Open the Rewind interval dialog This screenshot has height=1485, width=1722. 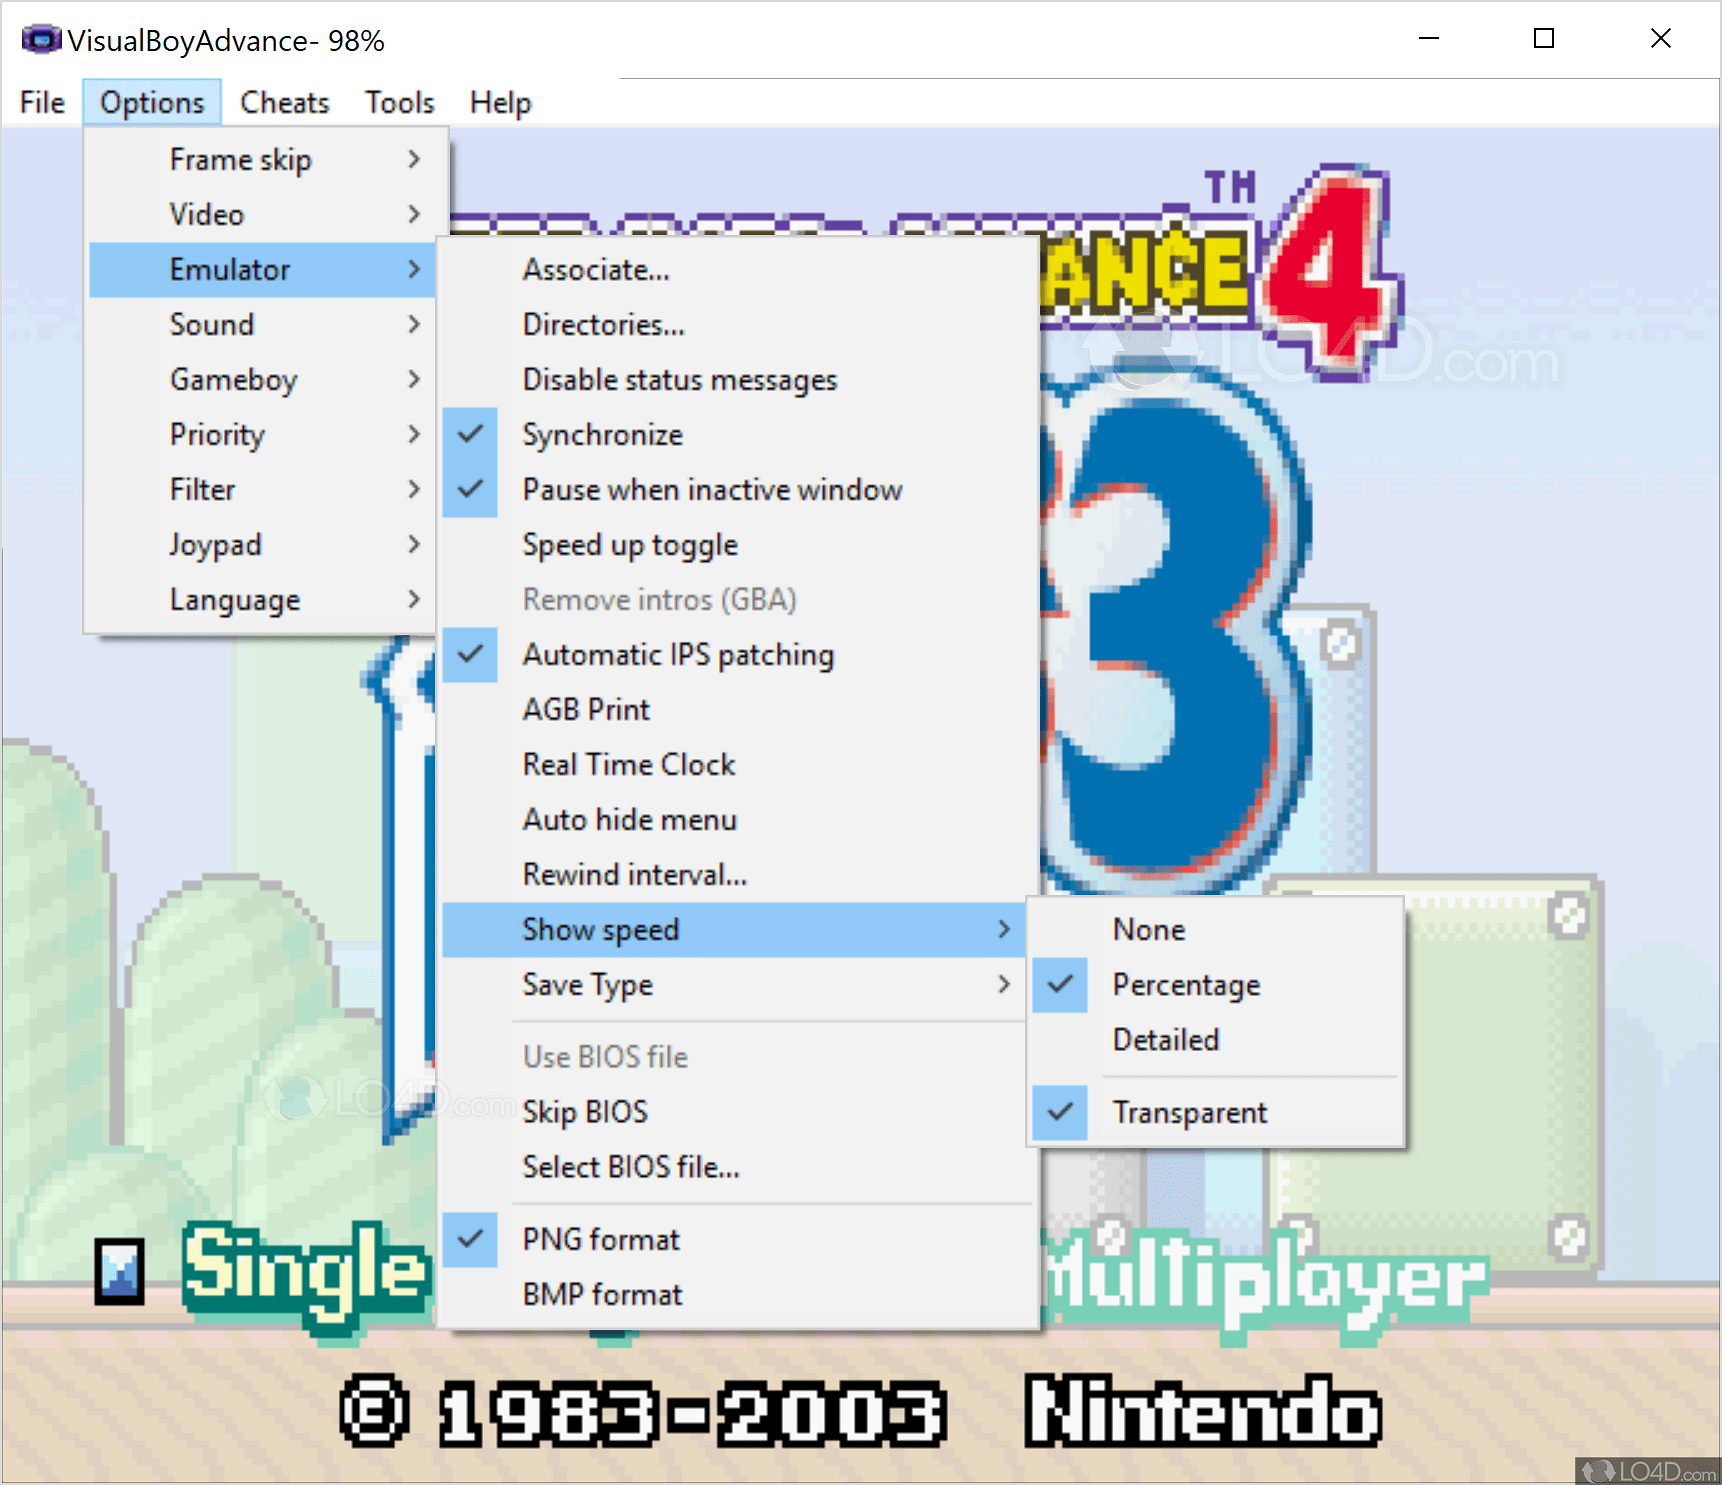(x=634, y=874)
